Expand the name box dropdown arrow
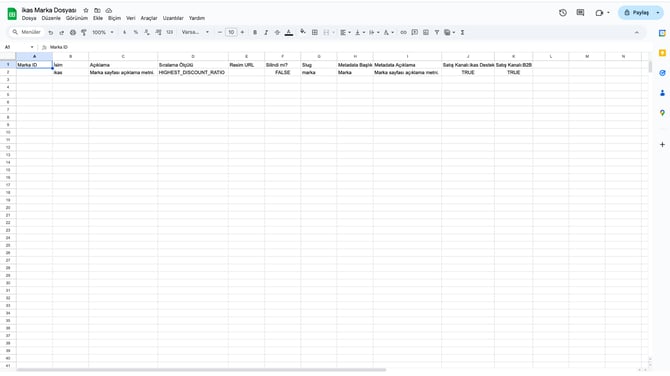The height and width of the screenshot is (376, 670). [x=32, y=47]
